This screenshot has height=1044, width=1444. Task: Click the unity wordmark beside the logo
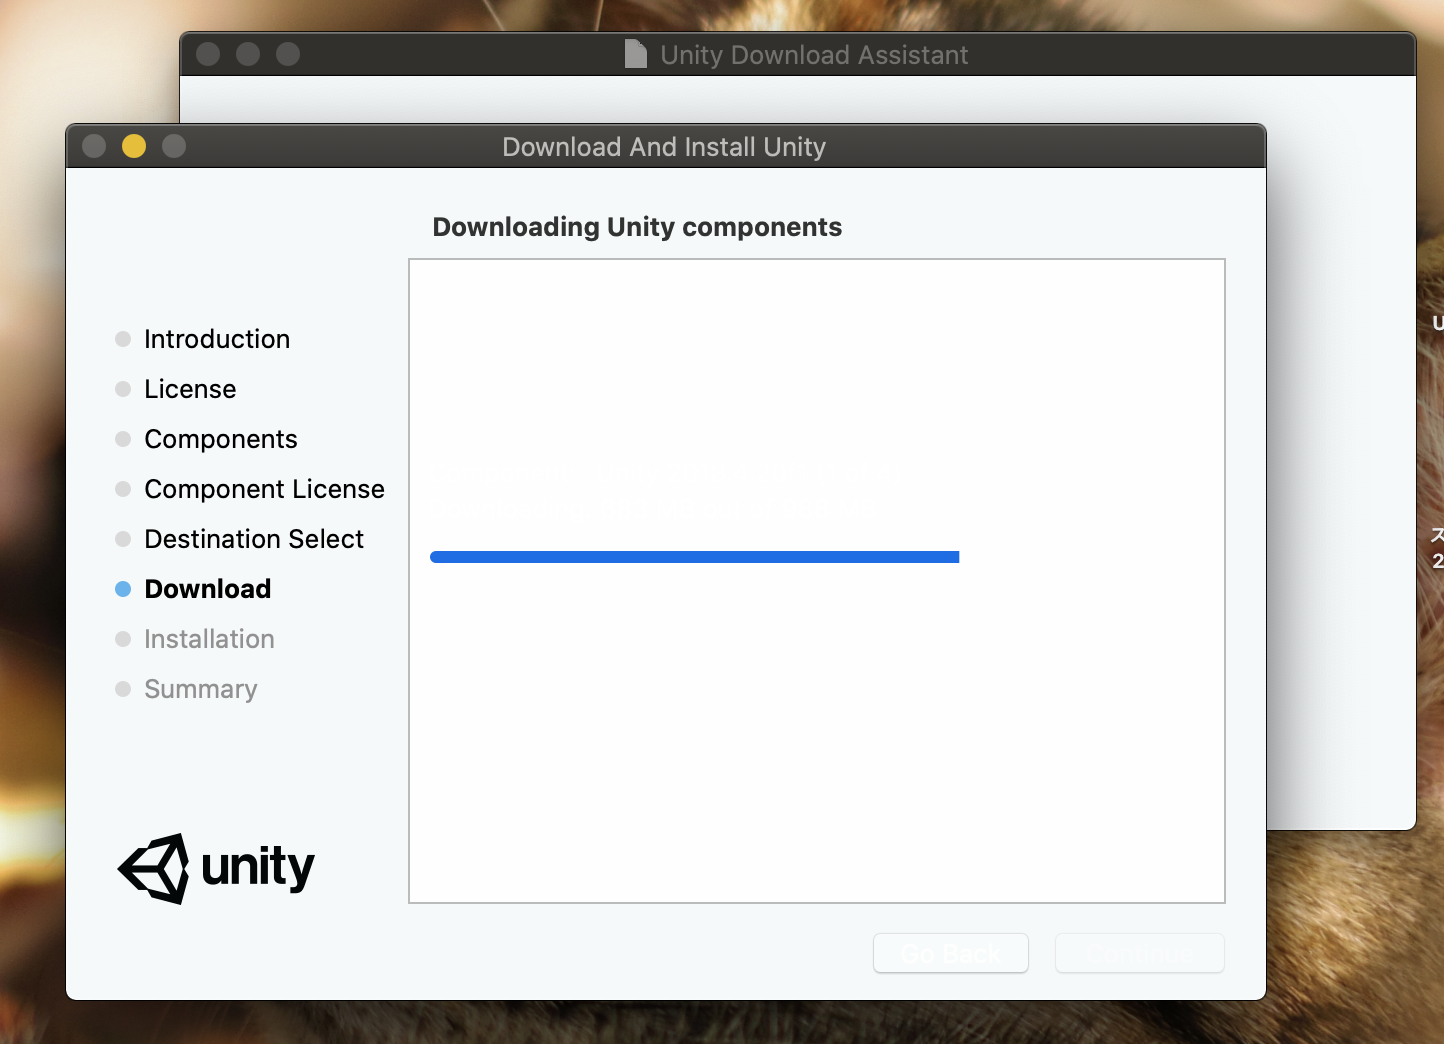click(x=258, y=867)
